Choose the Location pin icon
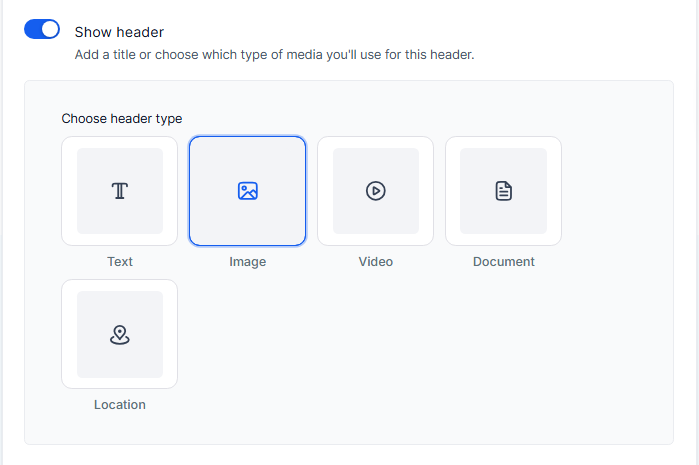The image size is (699, 465). point(119,334)
